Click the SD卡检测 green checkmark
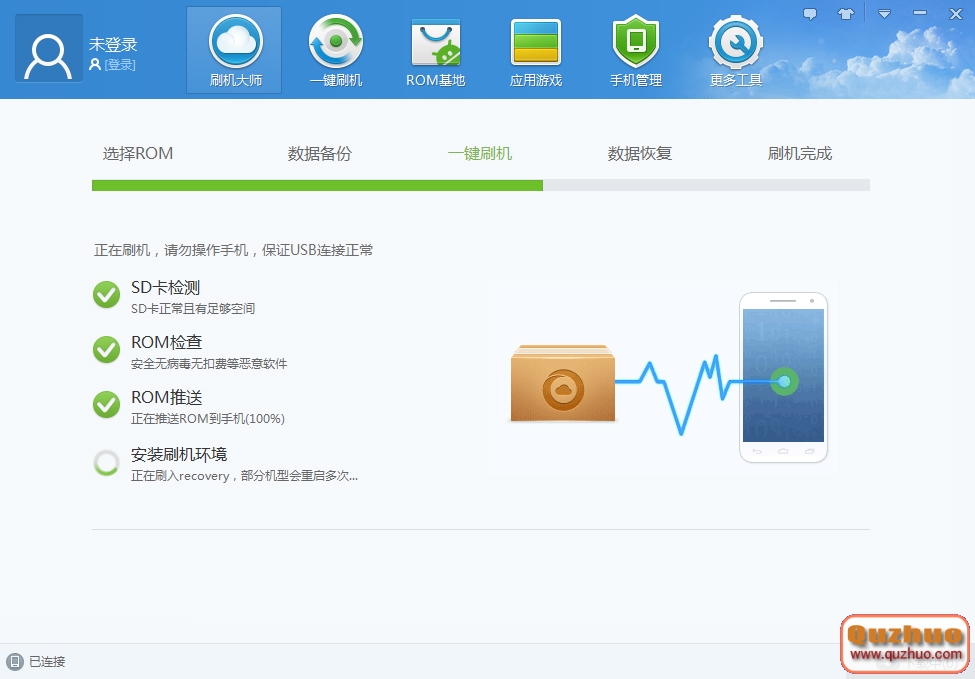Image resolution: width=975 pixels, height=679 pixels. click(x=106, y=296)
